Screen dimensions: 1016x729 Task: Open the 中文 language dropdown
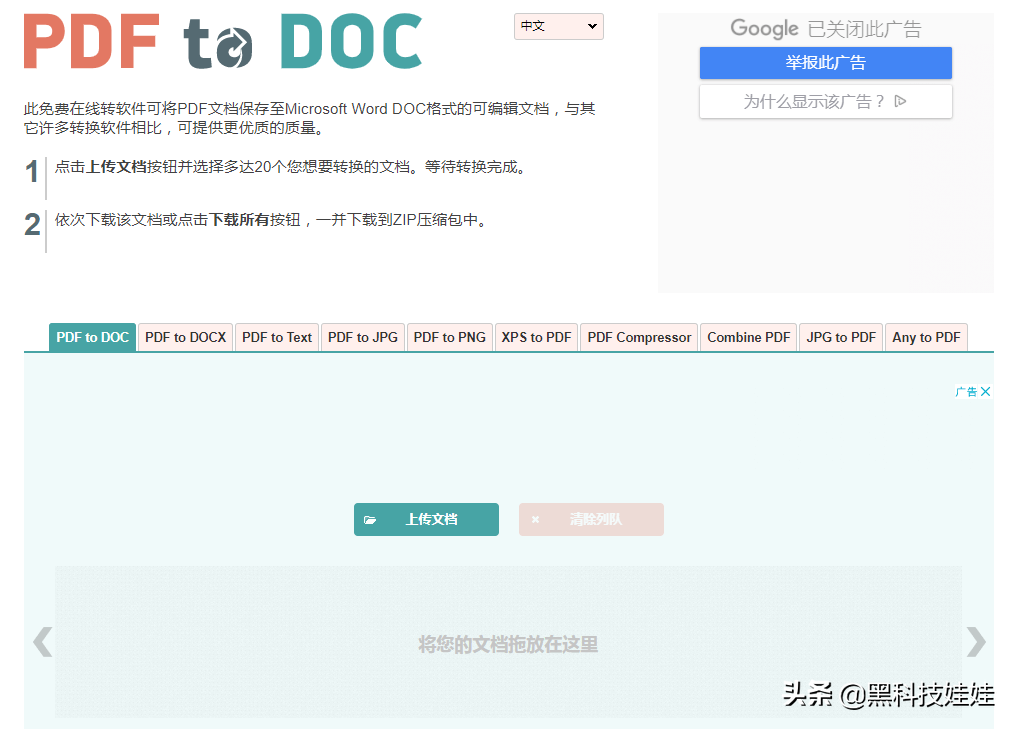(559, 27)
